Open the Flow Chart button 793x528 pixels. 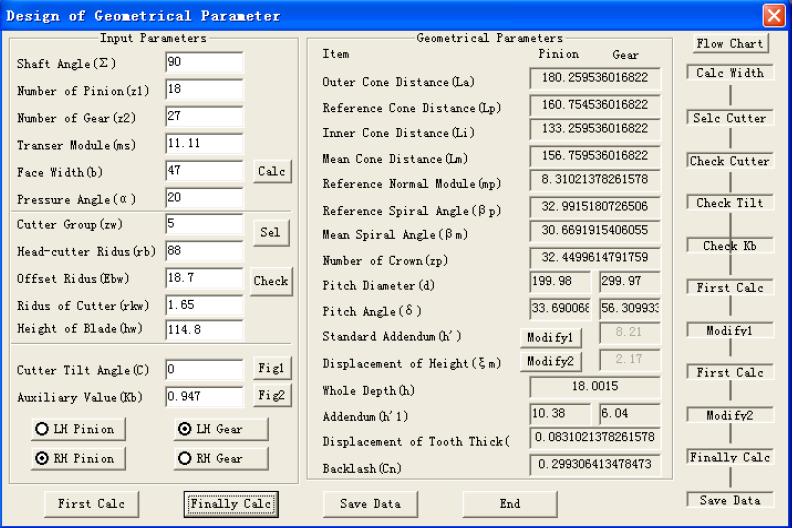pyautogui.click(x=730, y=43)
